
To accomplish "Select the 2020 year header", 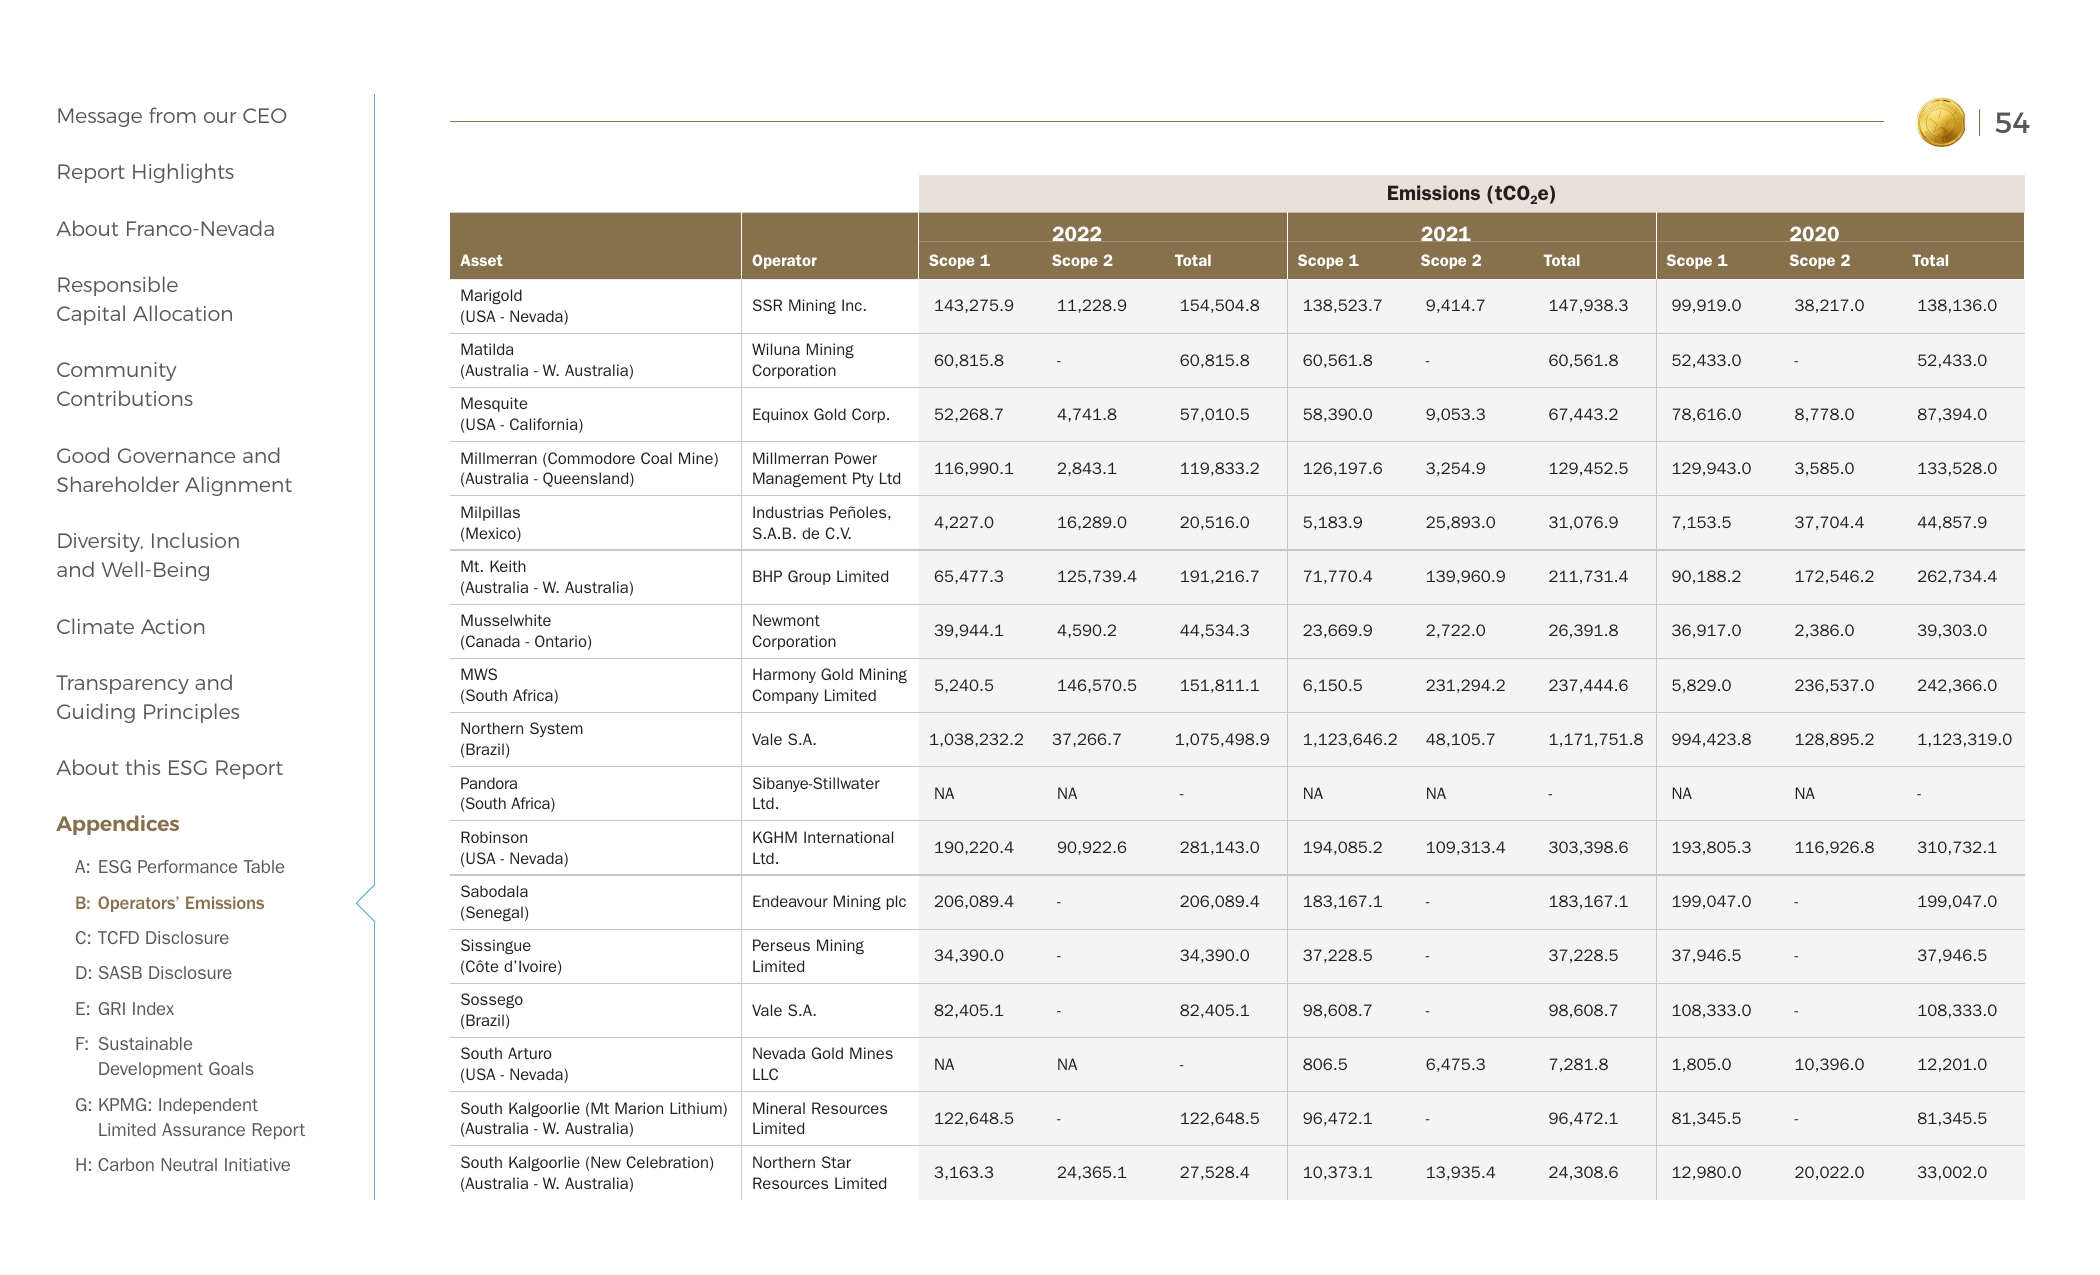I will (x=1814, y=233).
